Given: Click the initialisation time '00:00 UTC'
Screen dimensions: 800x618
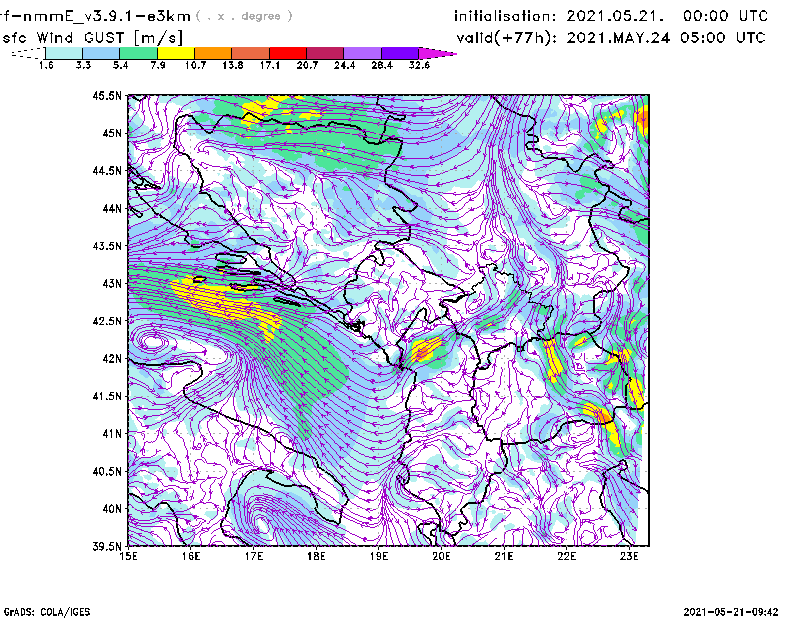Looking at the screenshot, I should 725,16.
